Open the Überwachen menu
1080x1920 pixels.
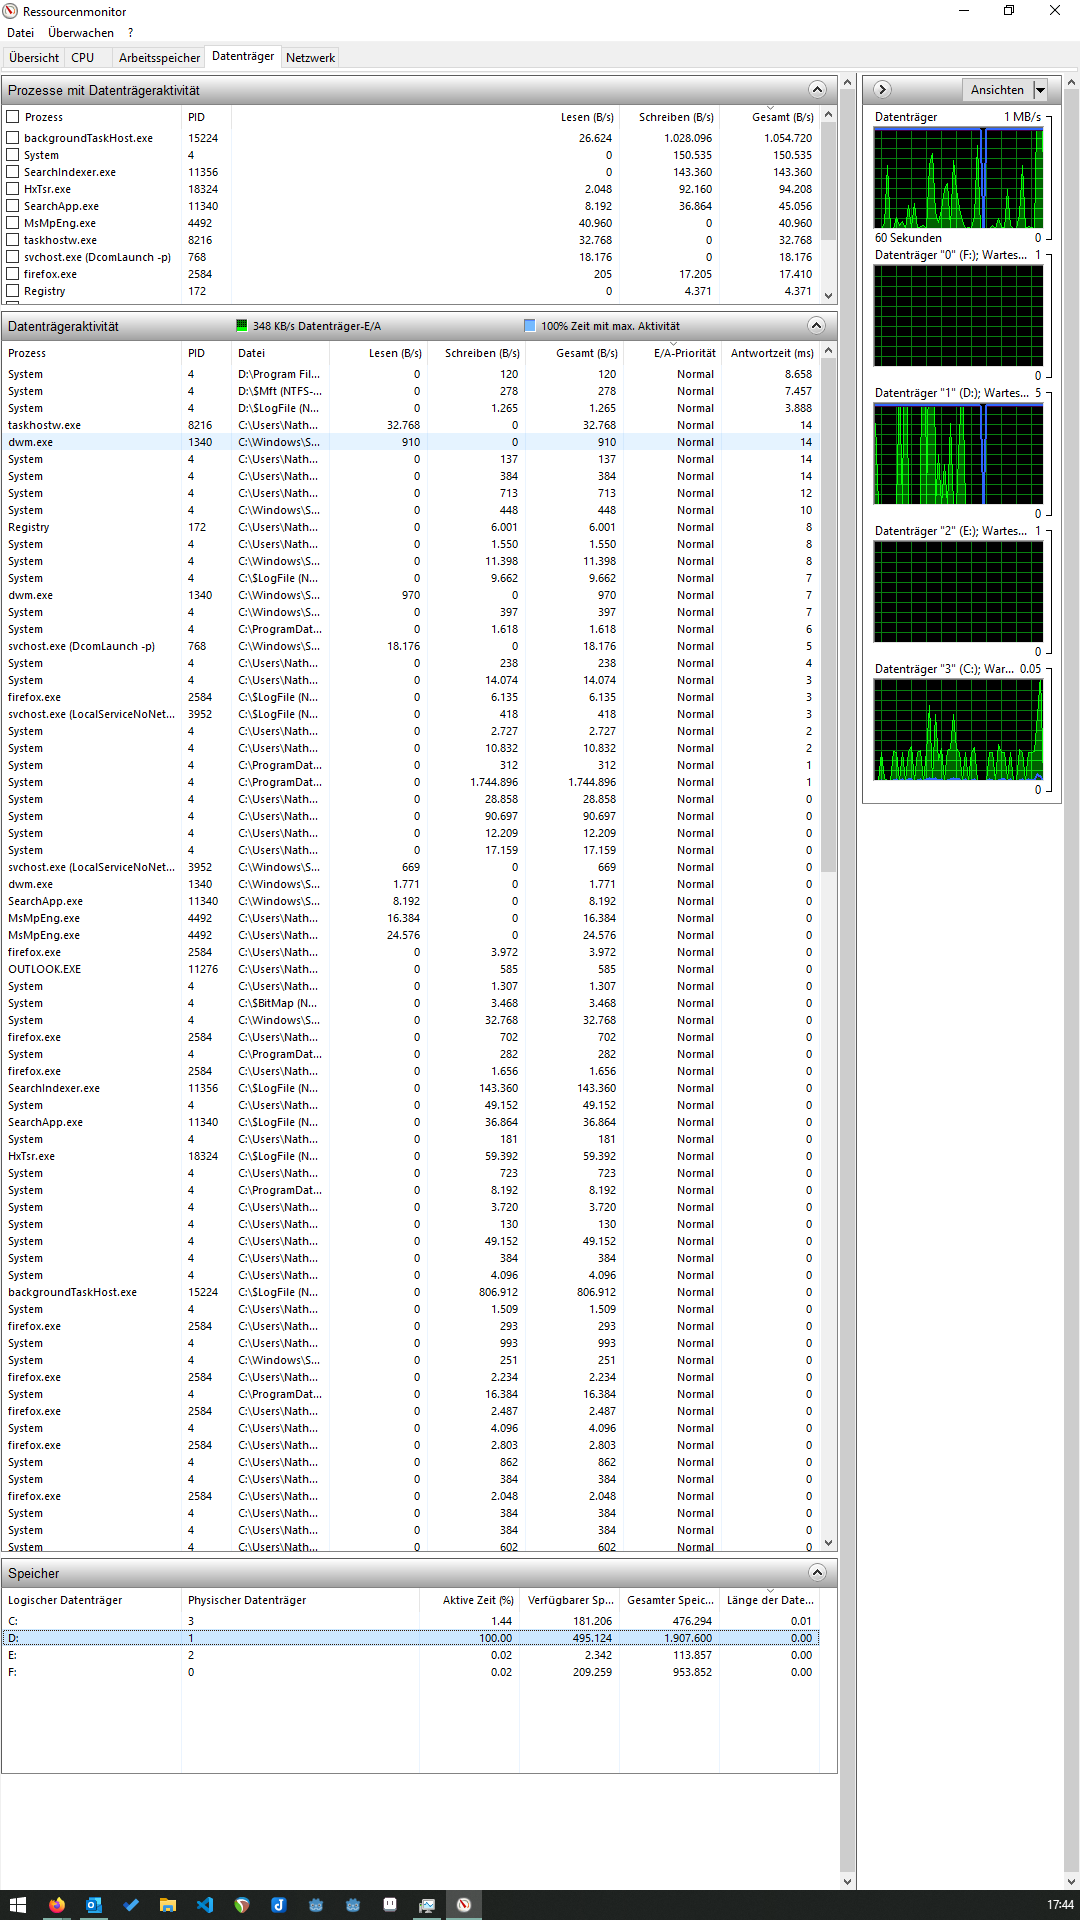tap(81, 33)
